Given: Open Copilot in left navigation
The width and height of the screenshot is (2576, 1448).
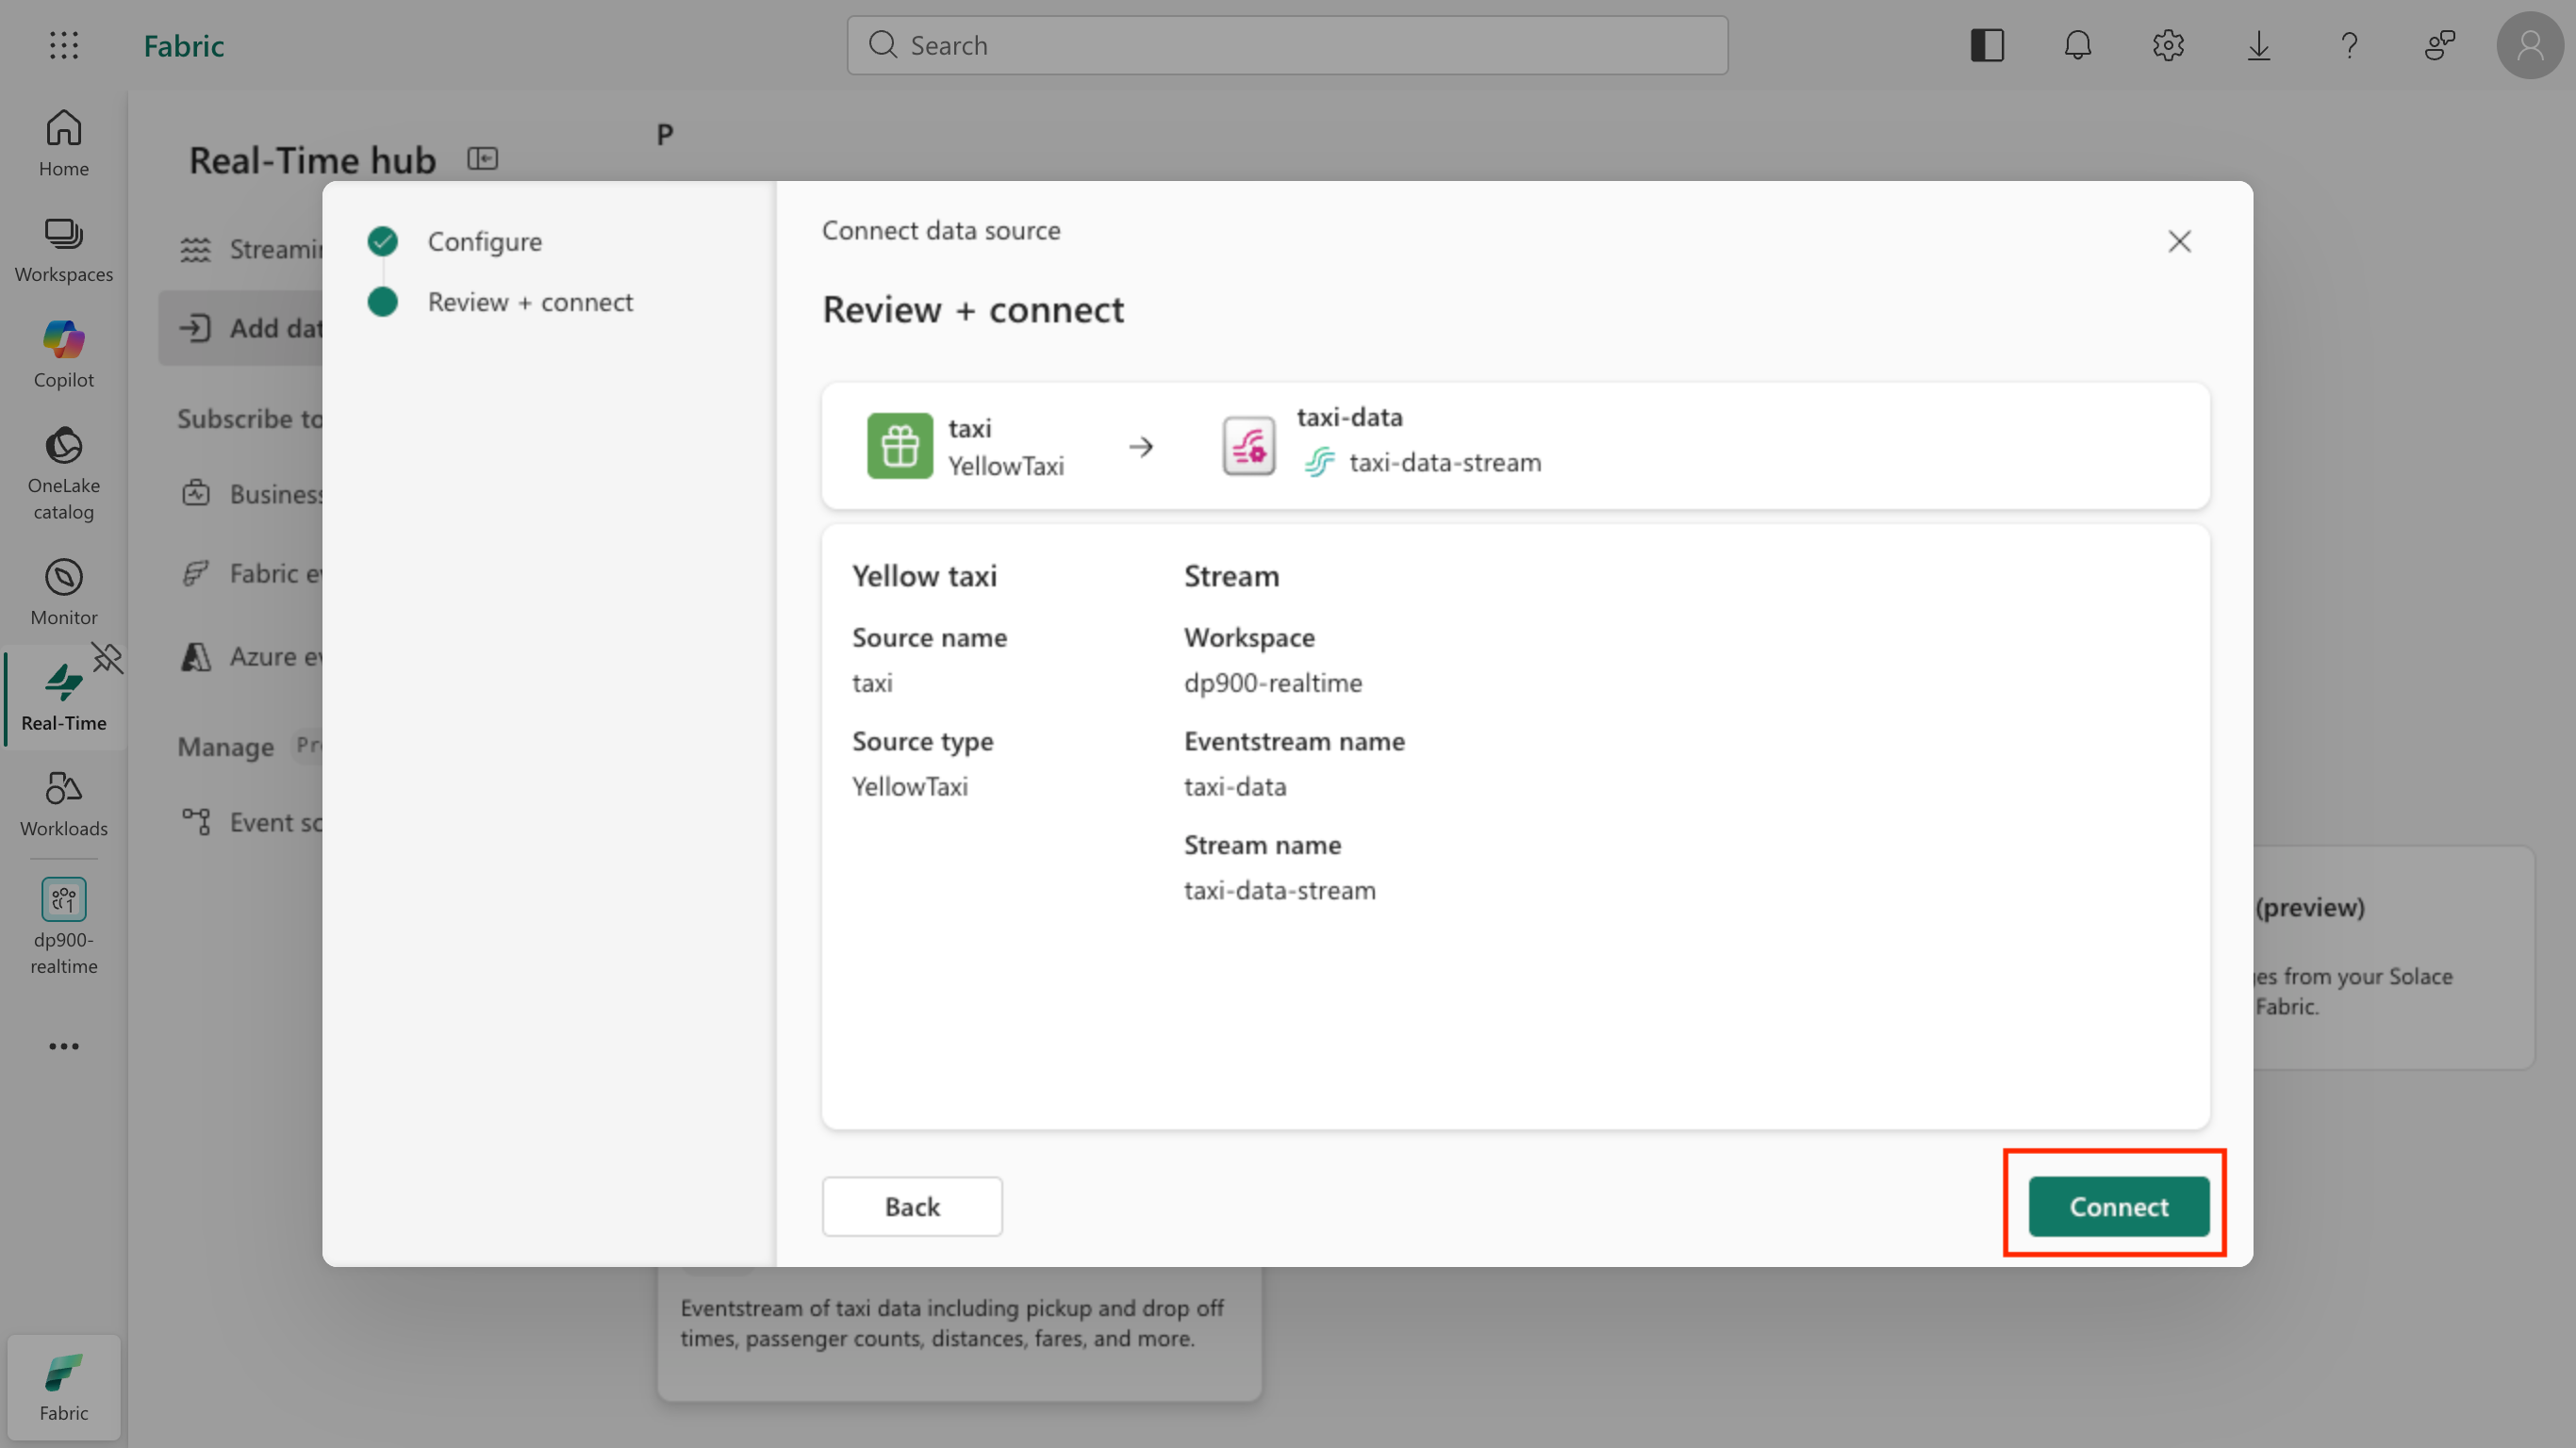Looking at the screenshot, I should (64, 355).
